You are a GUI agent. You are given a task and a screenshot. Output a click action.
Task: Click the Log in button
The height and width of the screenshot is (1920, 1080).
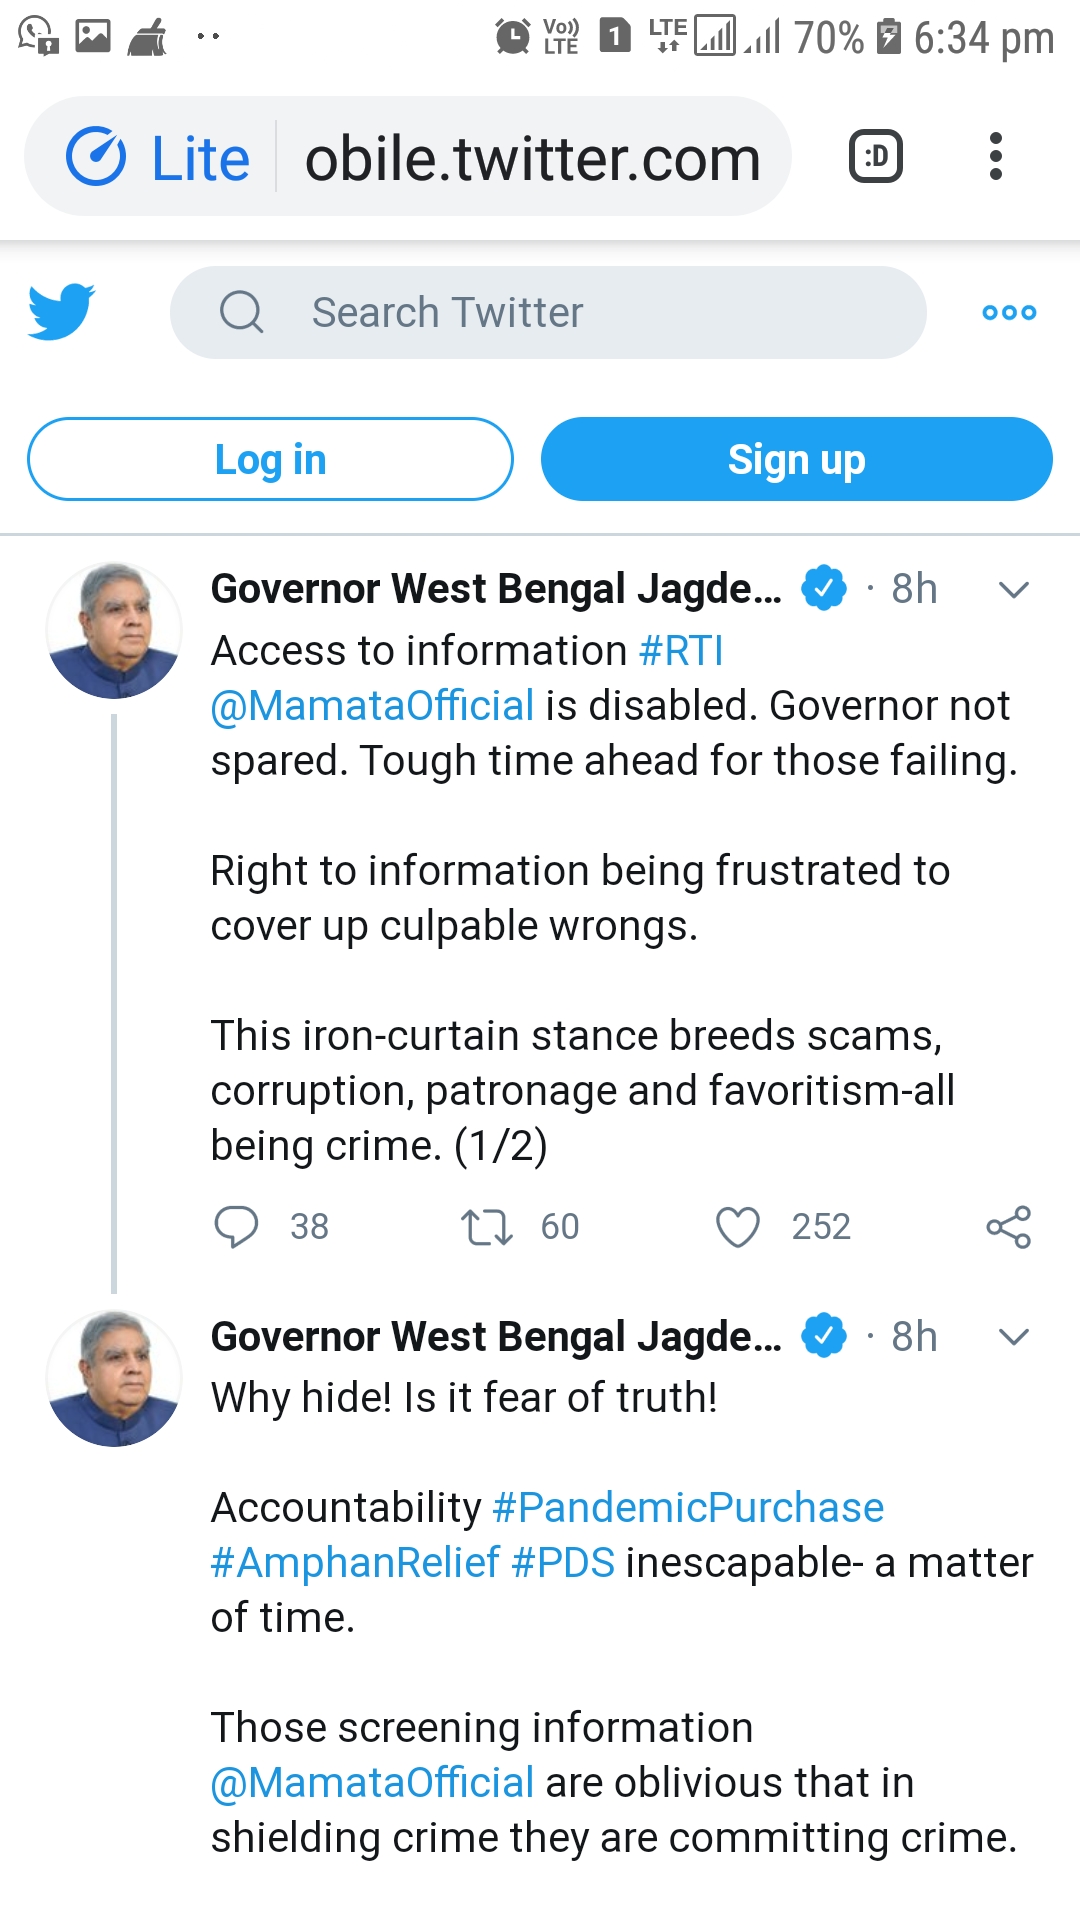(270, 459)
